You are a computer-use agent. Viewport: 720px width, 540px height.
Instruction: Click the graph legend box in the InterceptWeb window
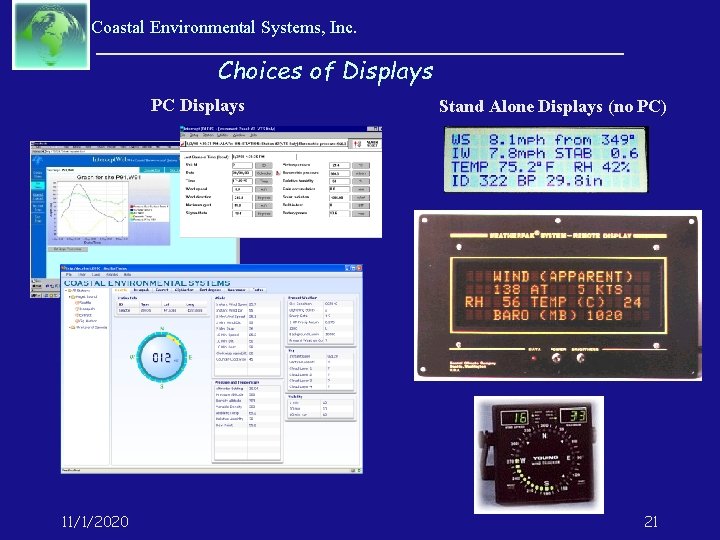[x=149, y=214]
